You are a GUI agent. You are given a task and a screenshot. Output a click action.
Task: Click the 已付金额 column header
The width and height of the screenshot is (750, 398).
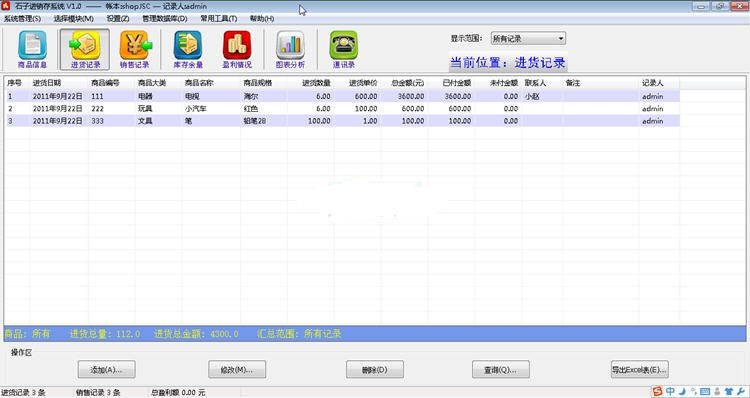pyautogui.click(x=451, y=83)
